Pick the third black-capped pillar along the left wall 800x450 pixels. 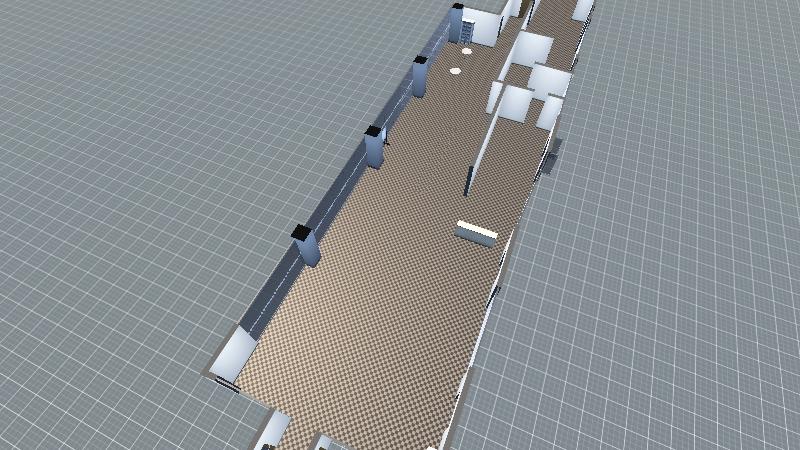pos(420,77)
